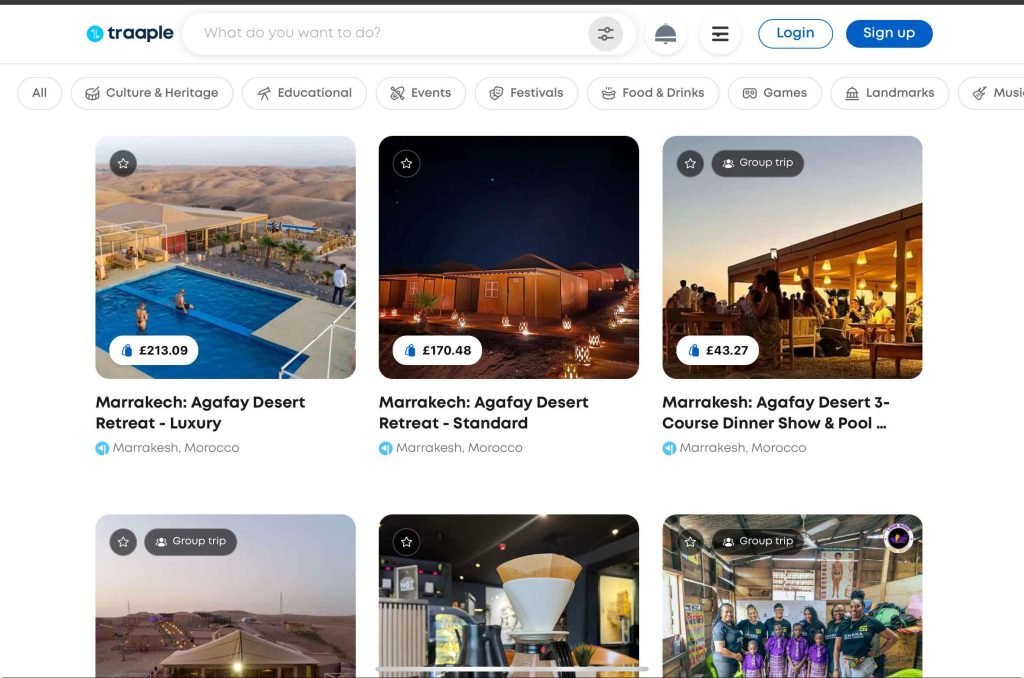Star the Agafay 3-Course Dinner Show card
Screen dimensions: 1024x678
coord(690,163)
